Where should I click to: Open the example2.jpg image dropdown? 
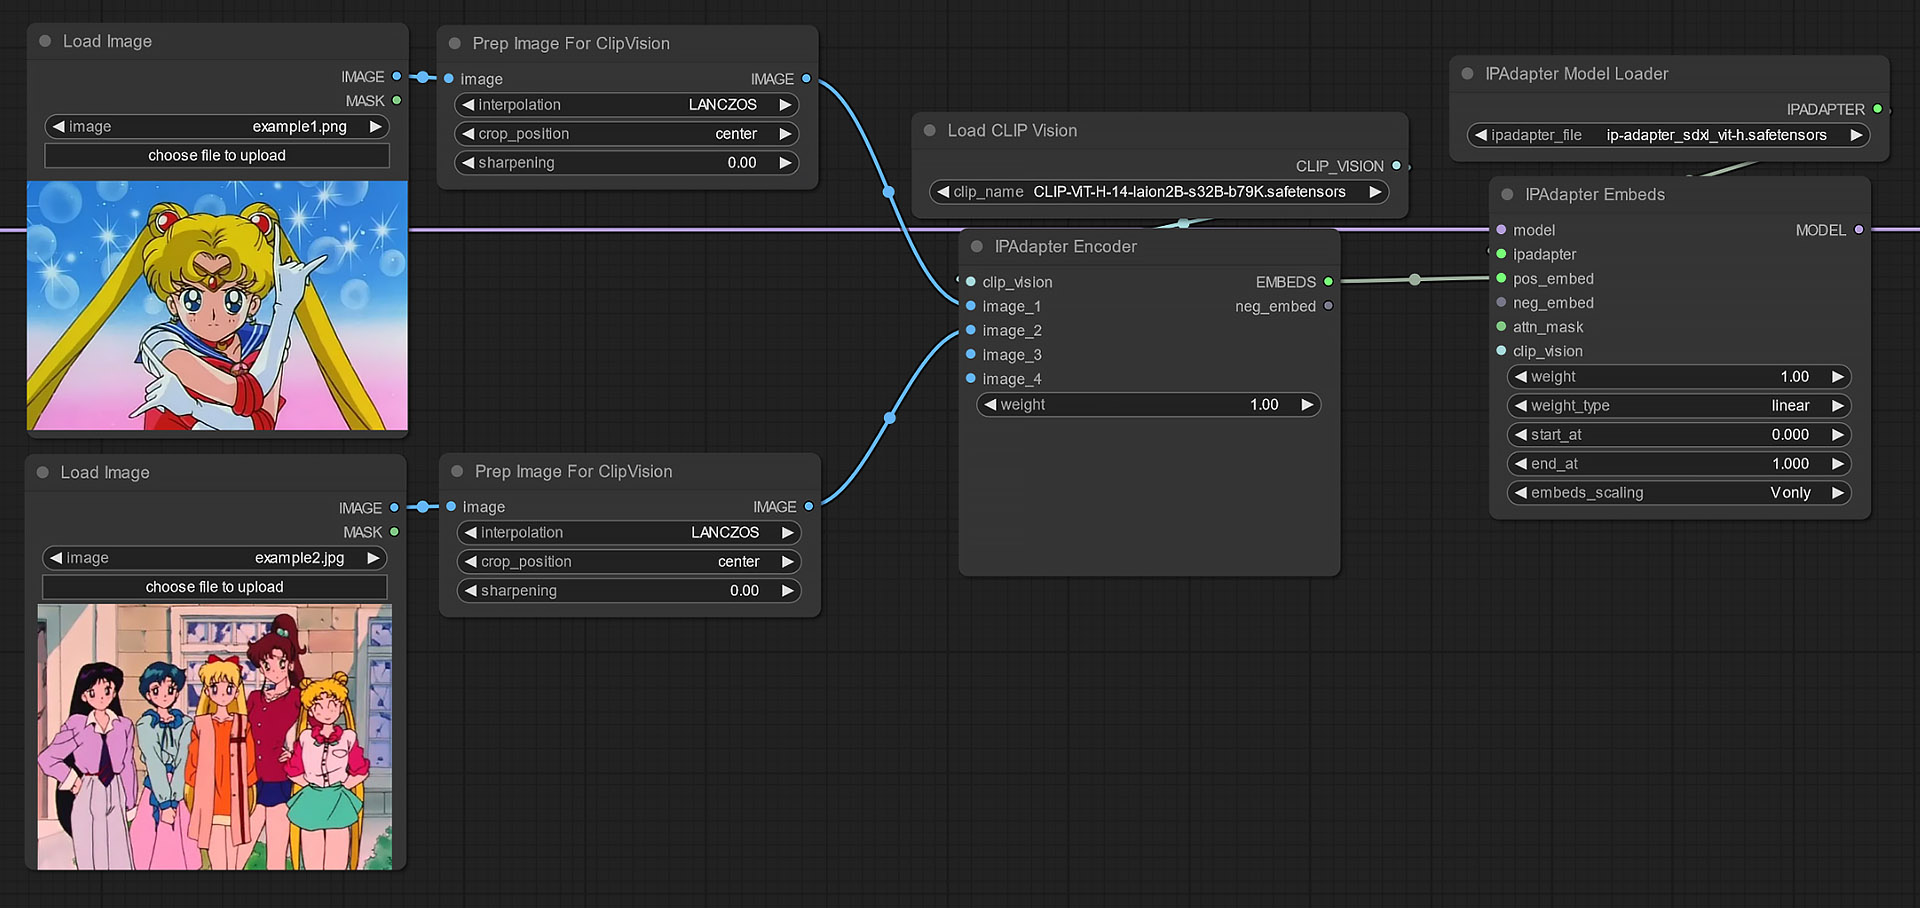[215, 558]
